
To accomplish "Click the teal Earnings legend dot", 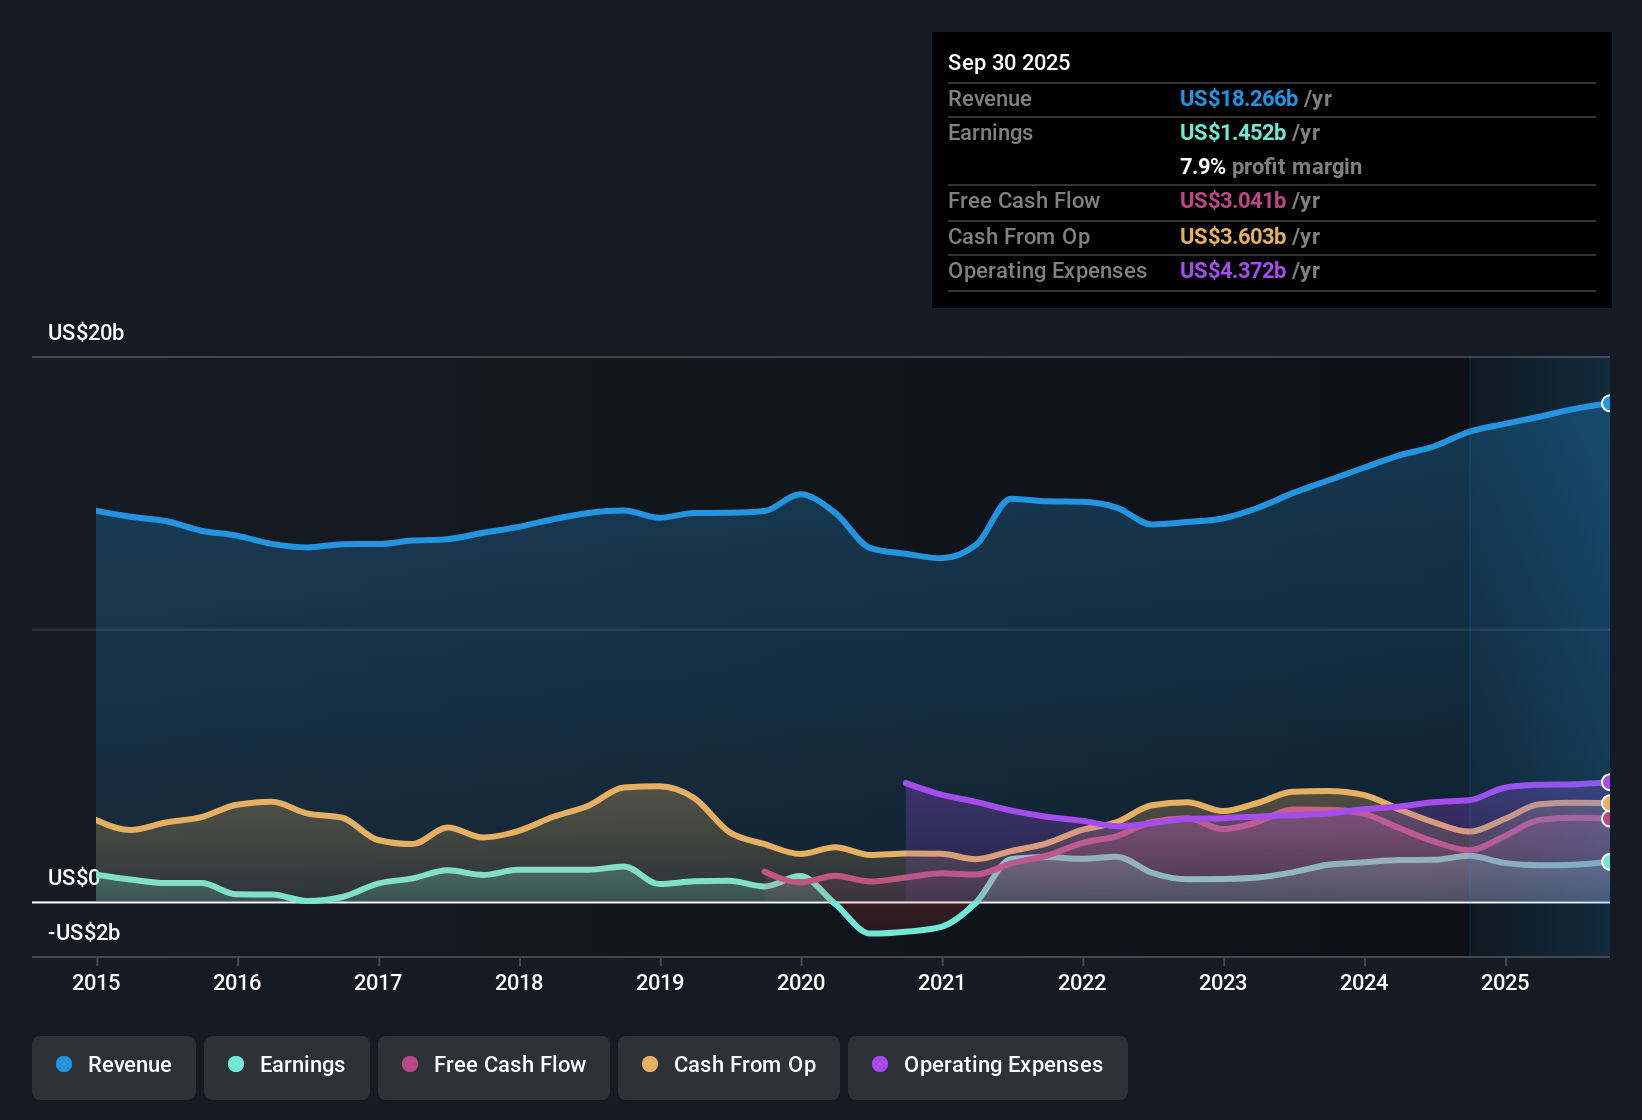I will click(236, 1065).
